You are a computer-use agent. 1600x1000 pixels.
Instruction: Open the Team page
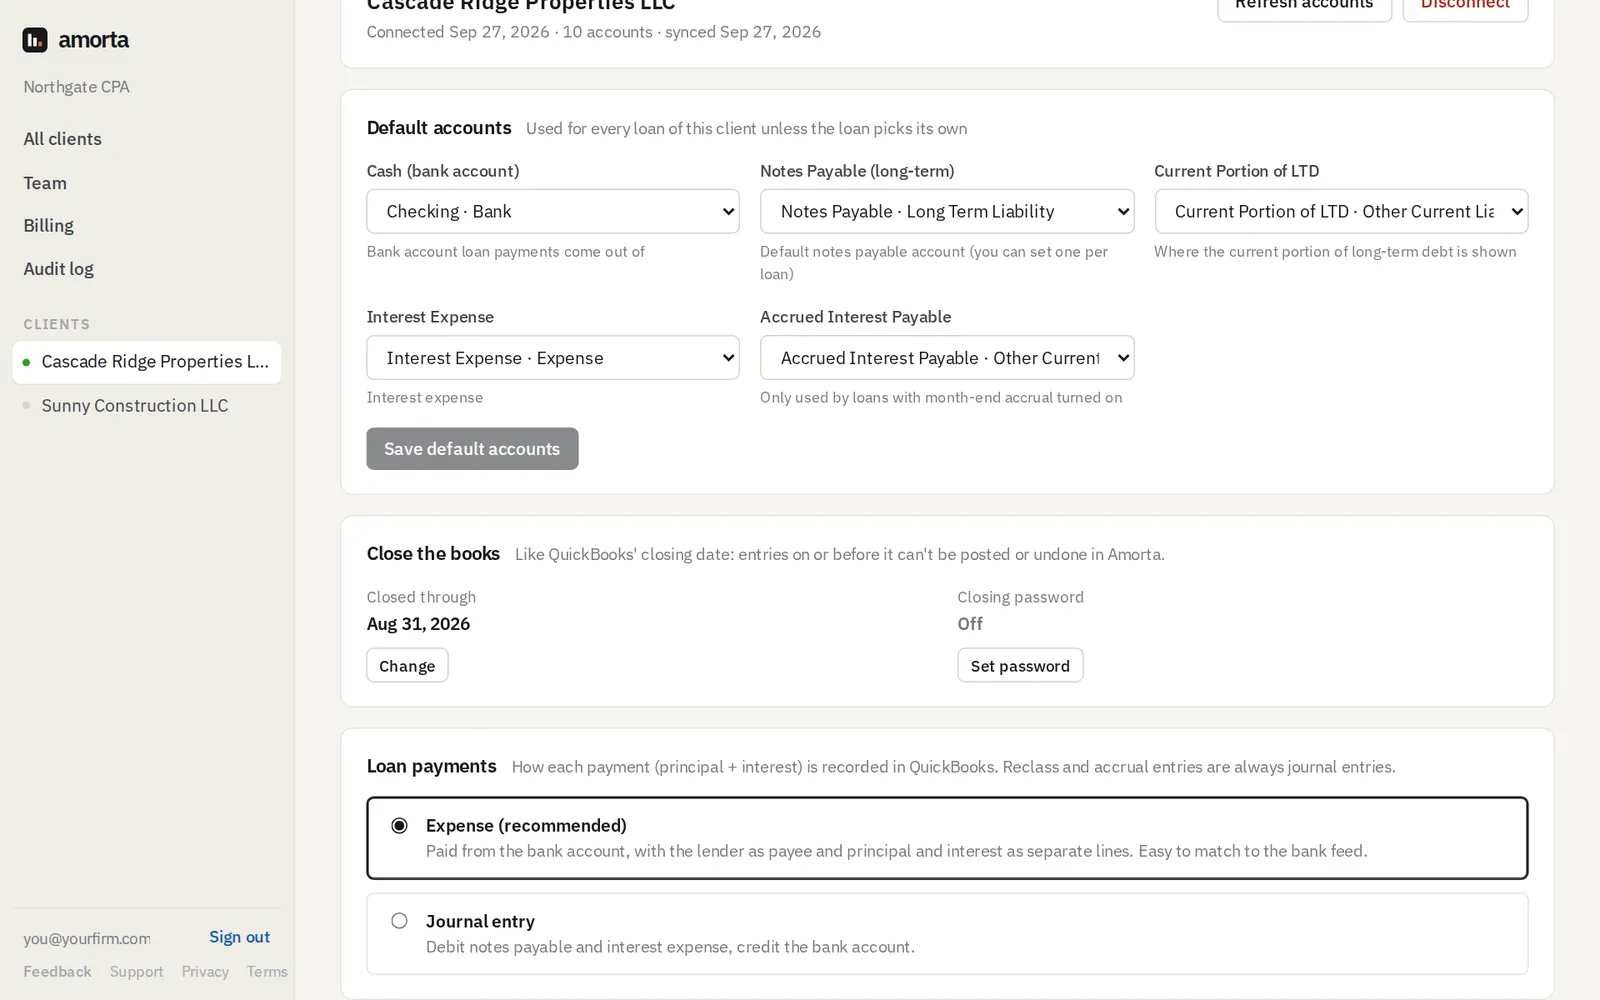point(45,183)
